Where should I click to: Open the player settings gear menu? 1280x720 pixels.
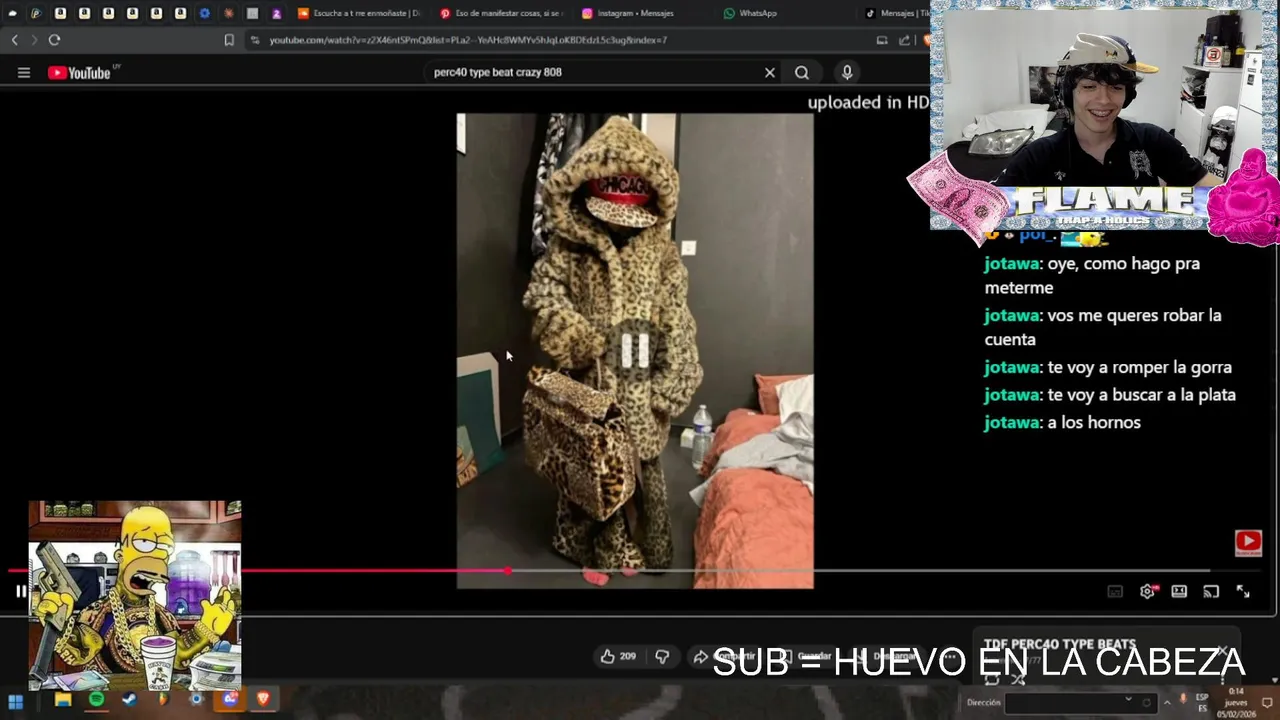[1147, 591]
